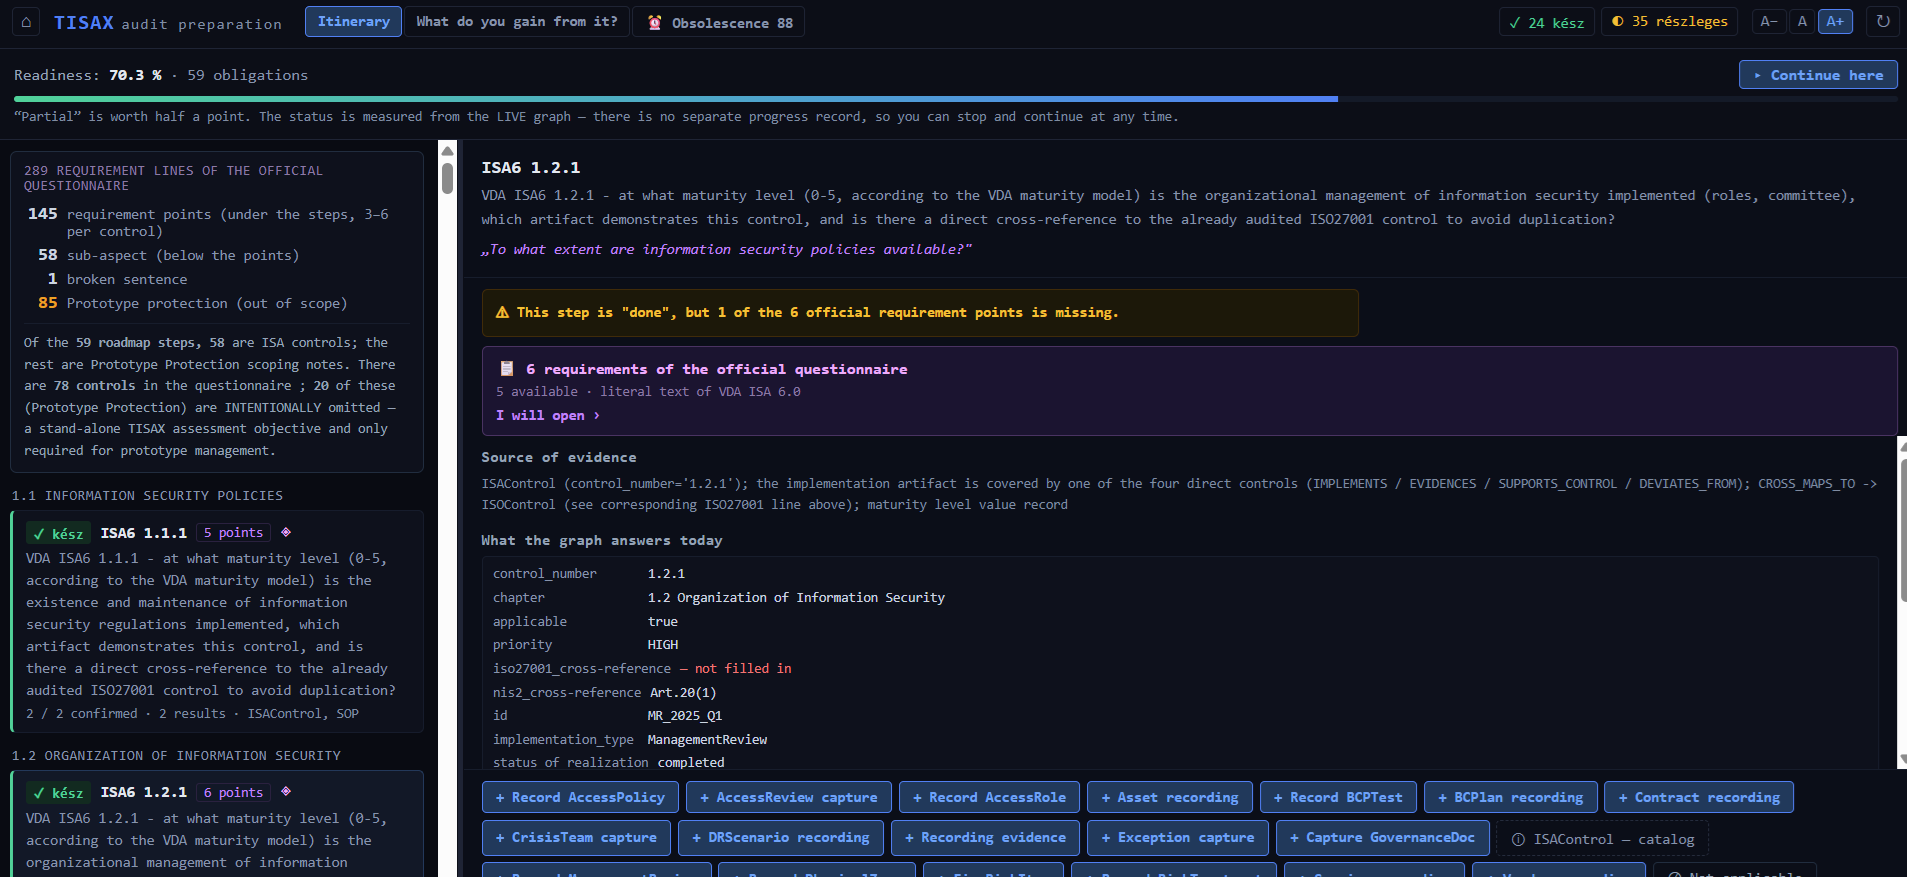
Task: Click the warning triangle in the yellow banner
Action: point(502,312)
